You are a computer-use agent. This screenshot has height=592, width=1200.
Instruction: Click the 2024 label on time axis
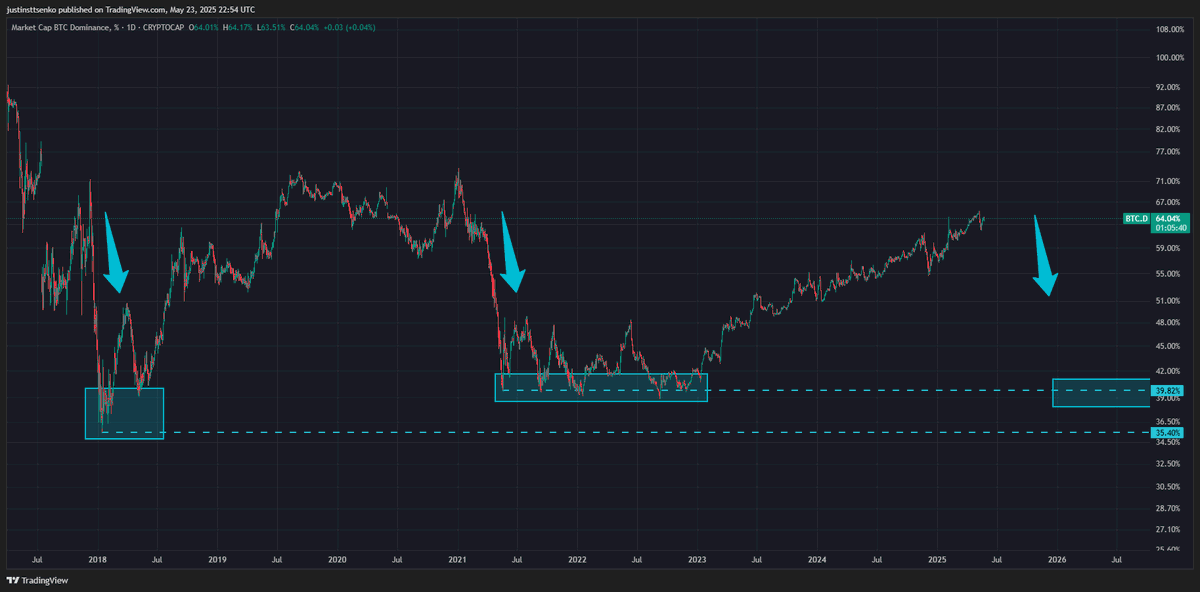pos(817,560)
